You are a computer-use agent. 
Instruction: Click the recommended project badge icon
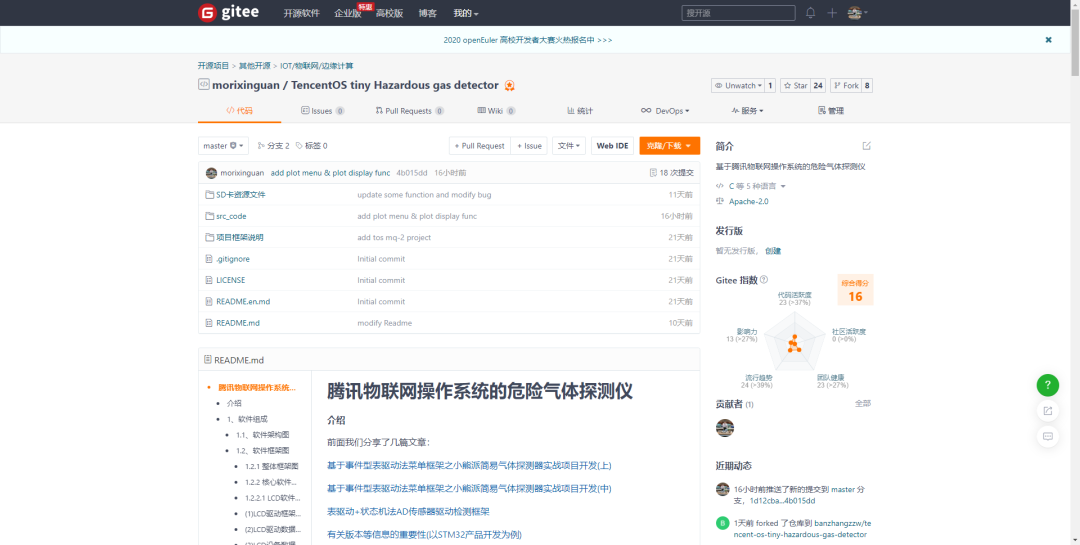tap(509, 86)
